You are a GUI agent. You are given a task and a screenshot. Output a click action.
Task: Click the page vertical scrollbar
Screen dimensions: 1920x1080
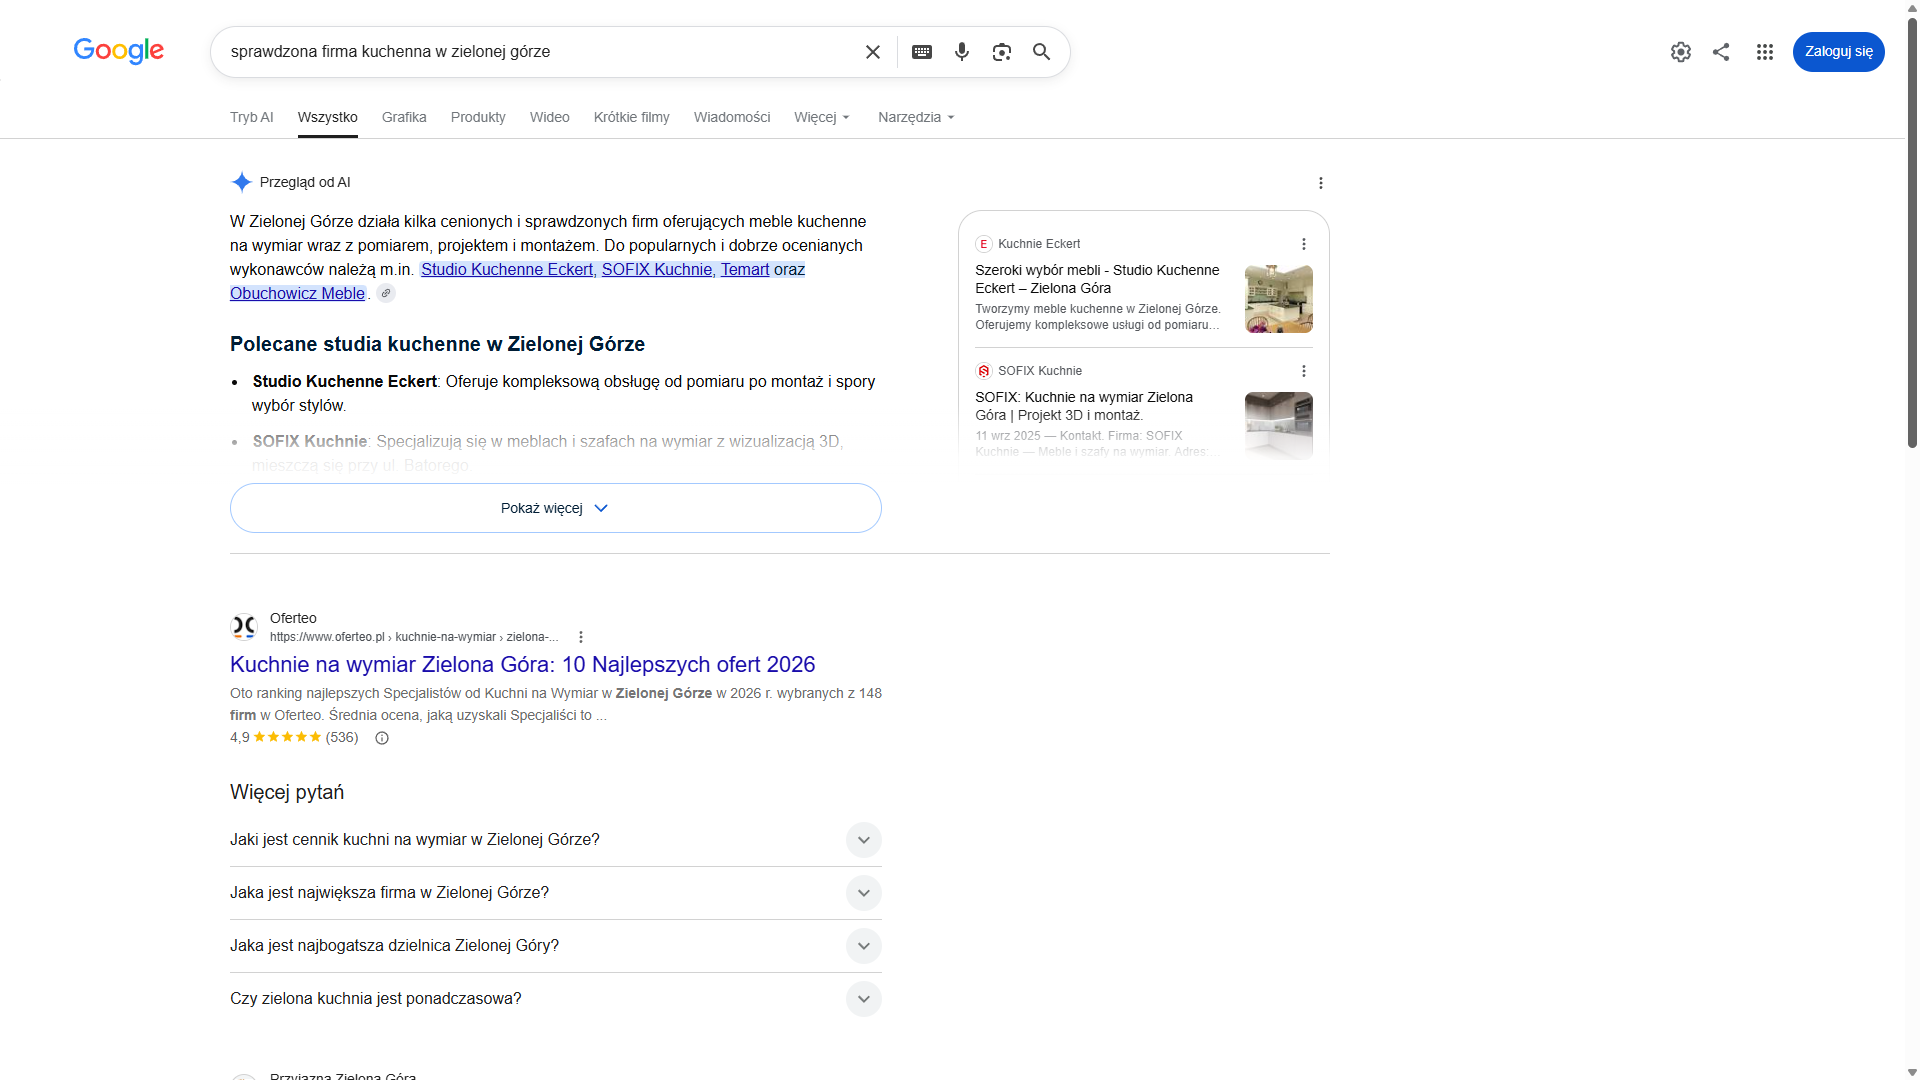pos(1912,232)
